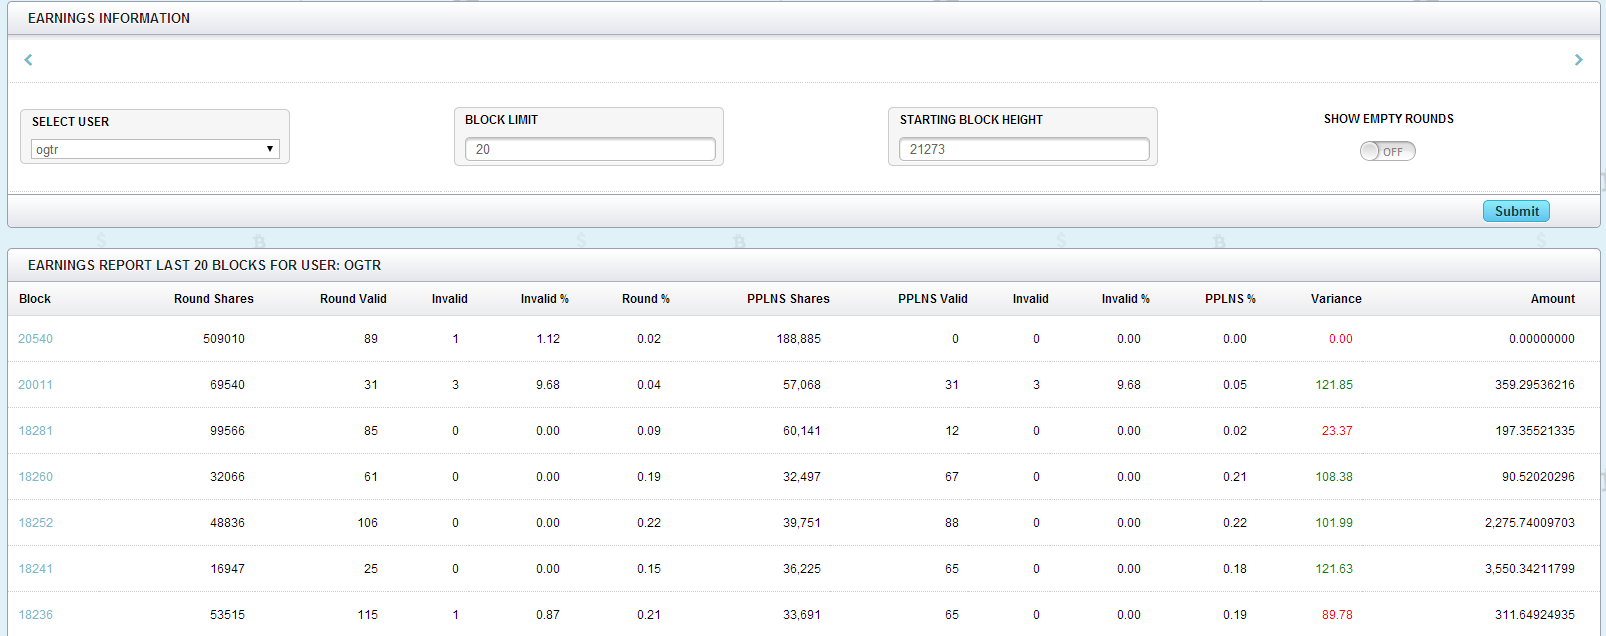Click round shares value 16947
The image size is (1606, 636).
click(x=227, y=569)
